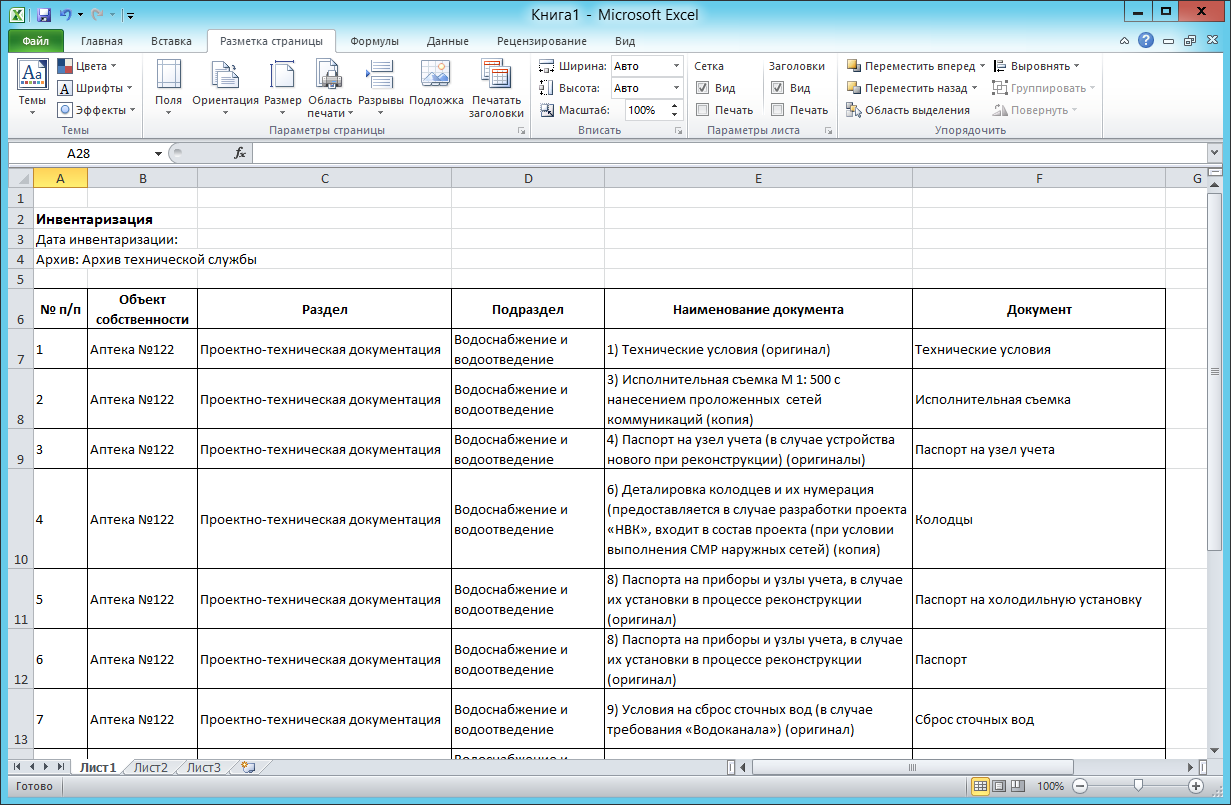The width and height of the screenshot is (1231, 805).
Task: Open Page Setup dialog launcher
Action: click(x=521, y=131)
